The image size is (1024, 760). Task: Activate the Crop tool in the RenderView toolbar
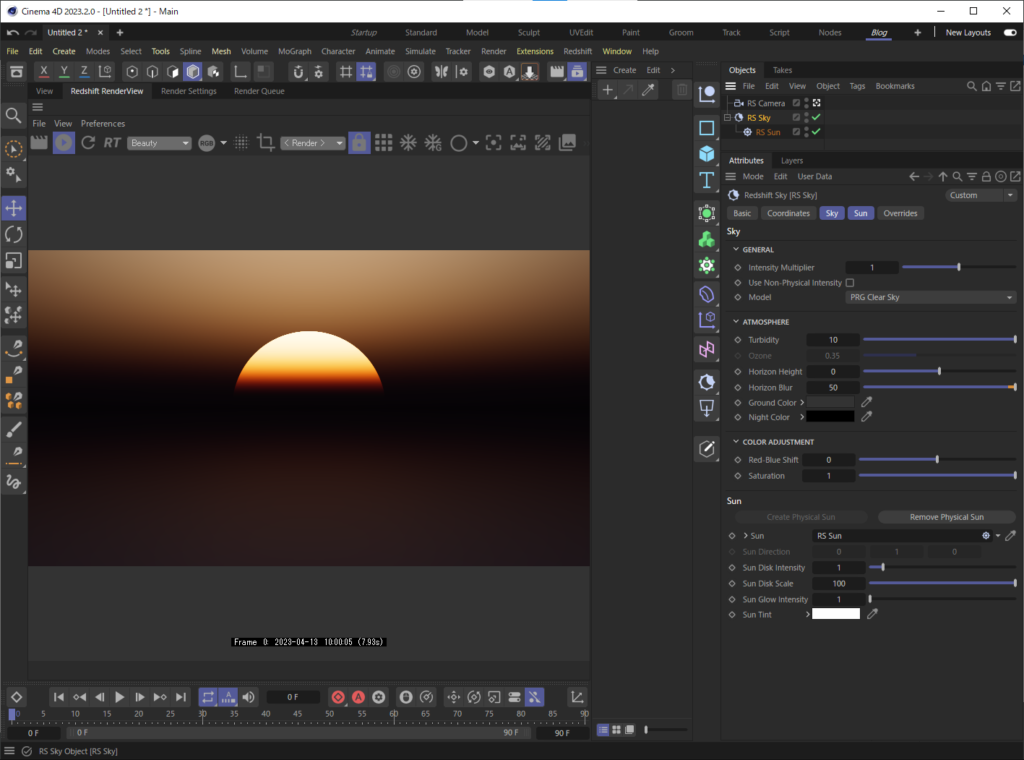(266, 142)
